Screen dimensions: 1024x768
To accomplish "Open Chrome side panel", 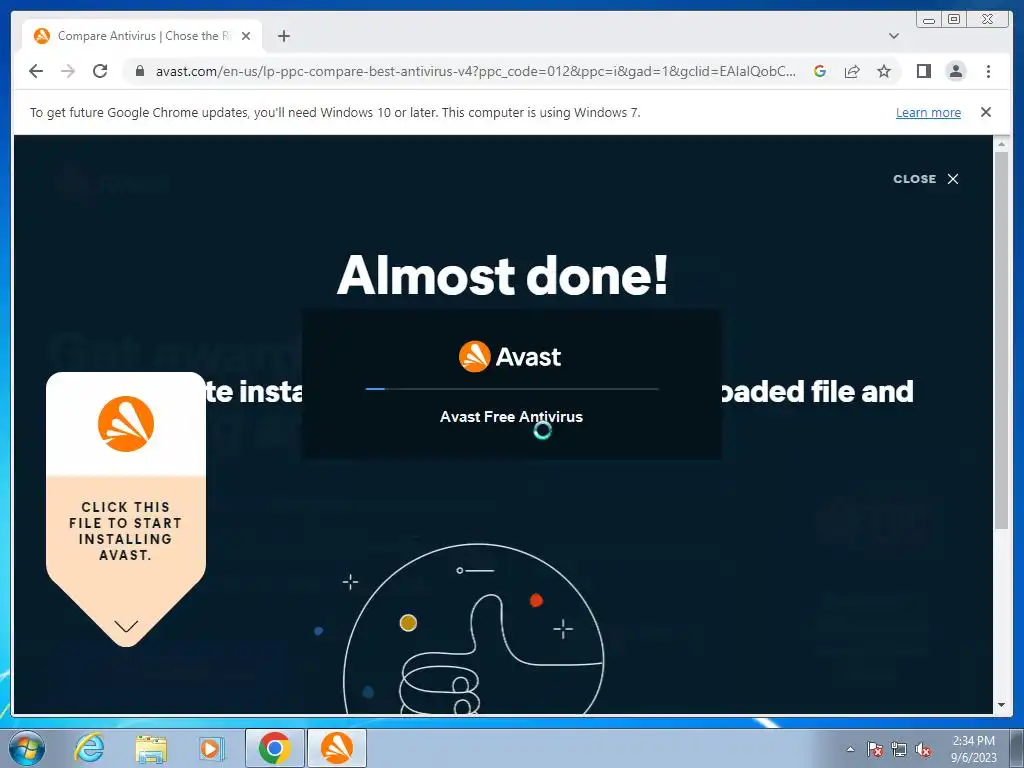I will pos(923,71).
